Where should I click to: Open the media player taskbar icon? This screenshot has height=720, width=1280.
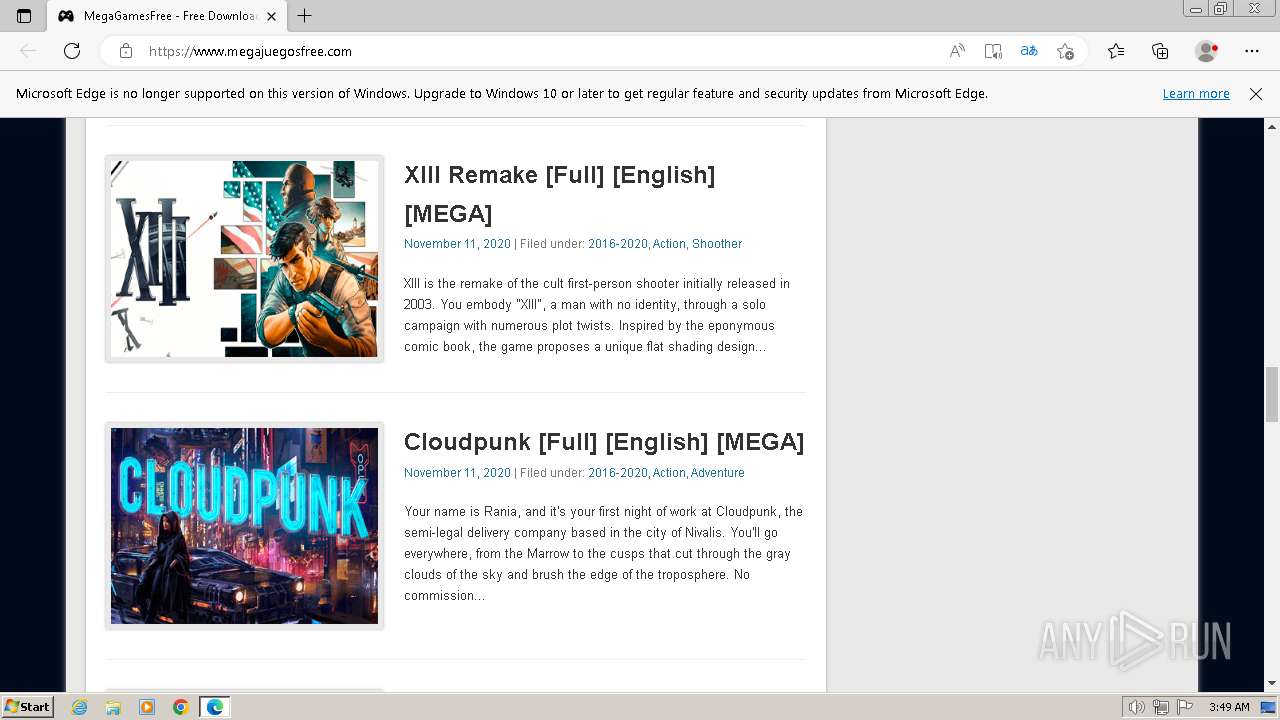click(147, 707)
